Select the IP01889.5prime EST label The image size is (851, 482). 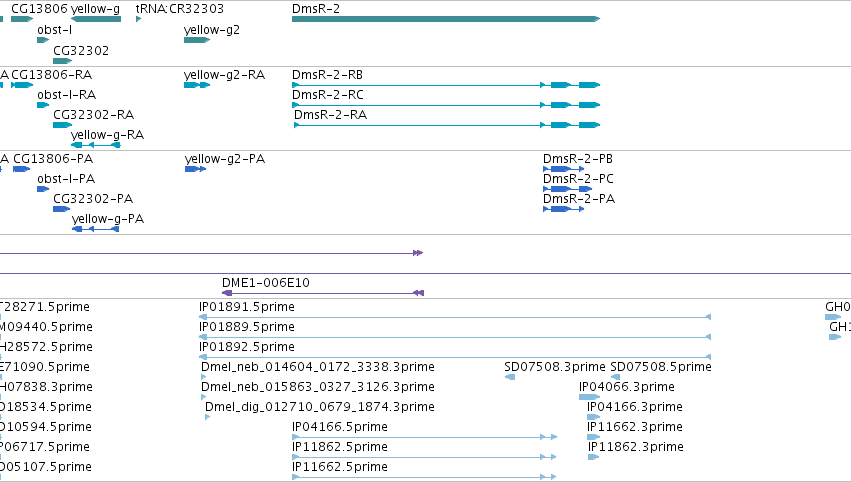click(x=247, y=327)
